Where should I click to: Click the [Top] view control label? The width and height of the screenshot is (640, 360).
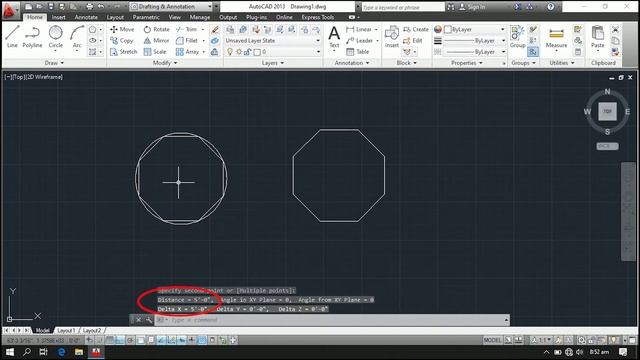(x=18, y=77)
